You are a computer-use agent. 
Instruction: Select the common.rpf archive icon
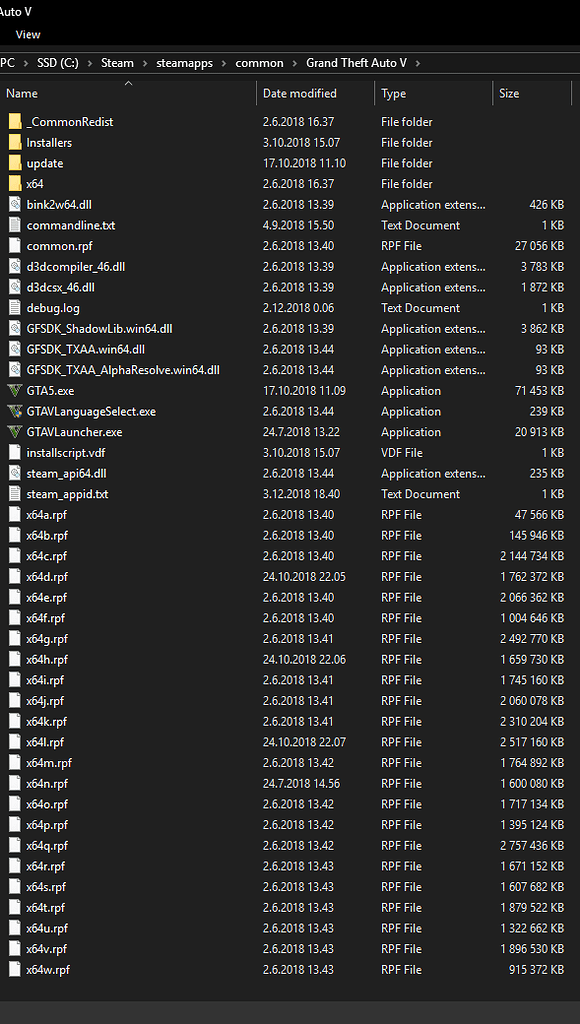pyautogui.click(x=14, y=245)
